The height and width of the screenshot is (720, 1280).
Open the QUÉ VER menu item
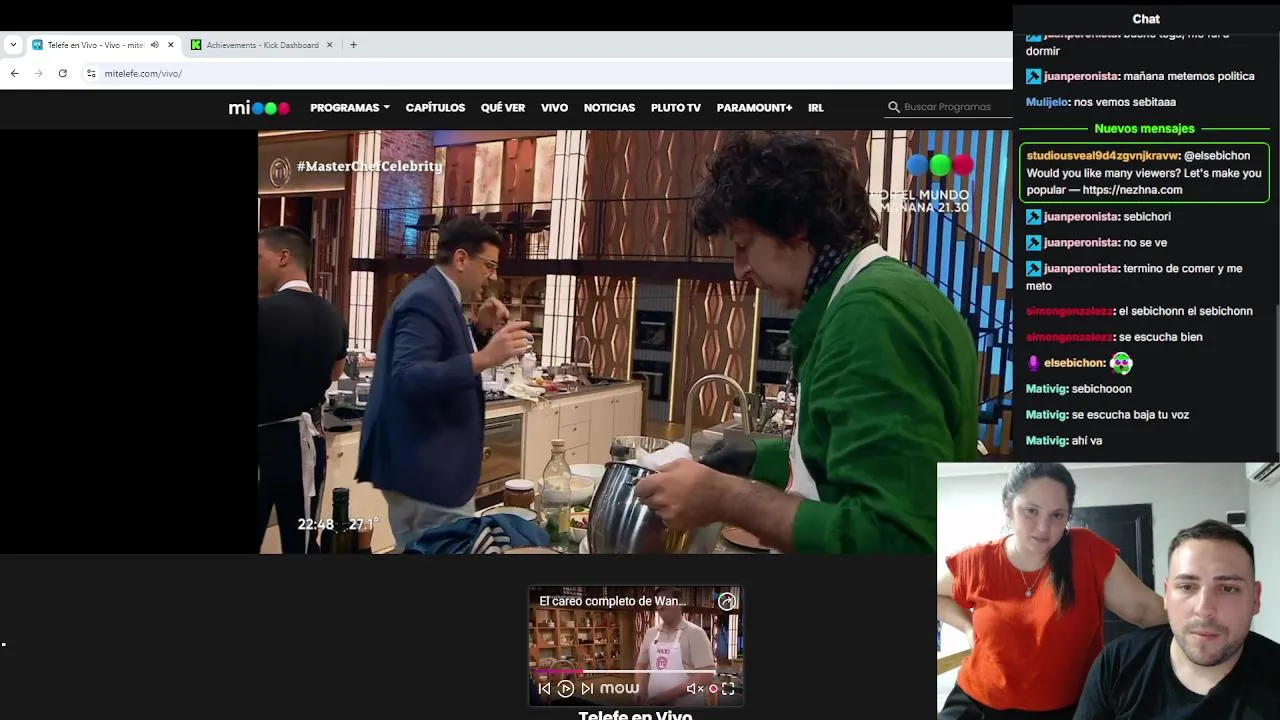click(503, 108)
